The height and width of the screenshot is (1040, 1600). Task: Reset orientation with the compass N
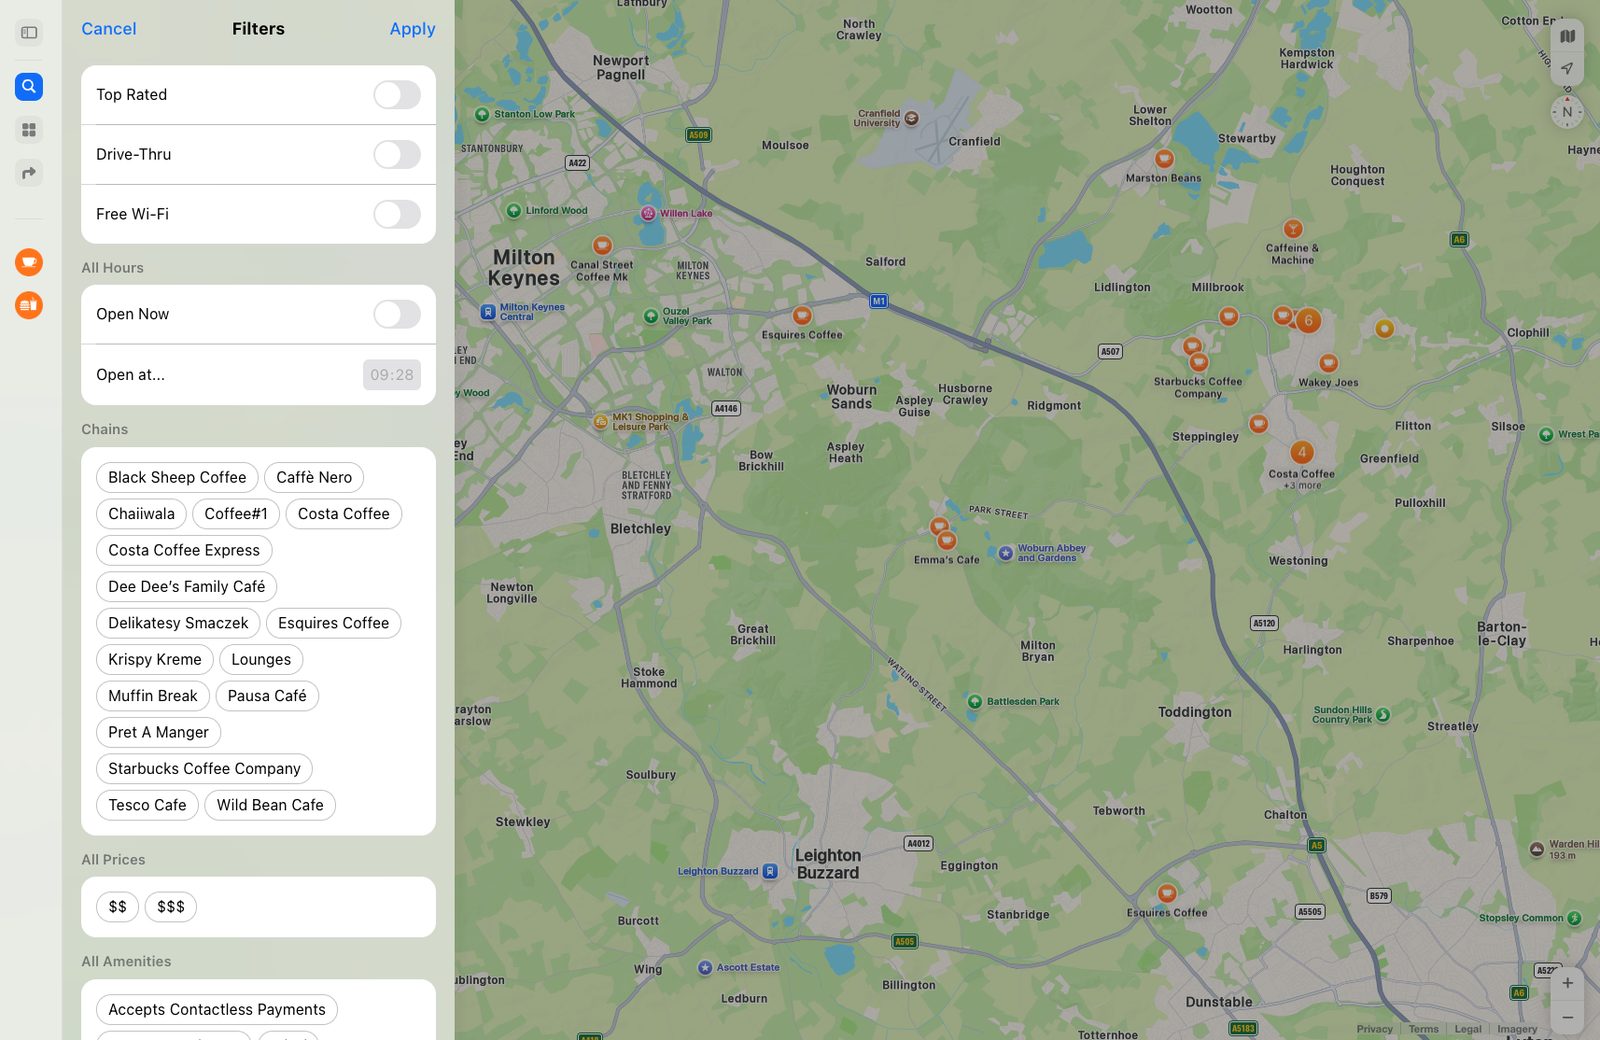tap(1567, 112)
